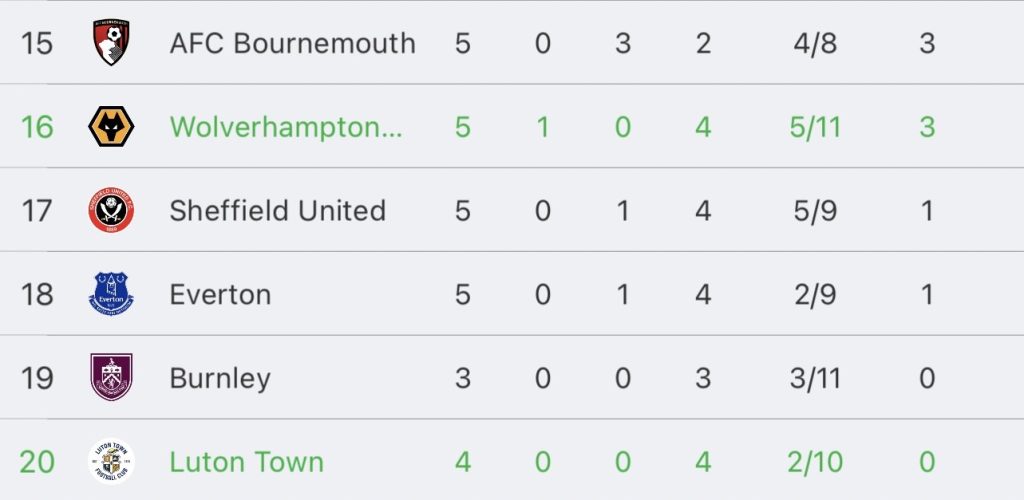The width and height of the screenshot is (1024, 500).
Task: Click position number 16 in the table
Action: [37, 127]
